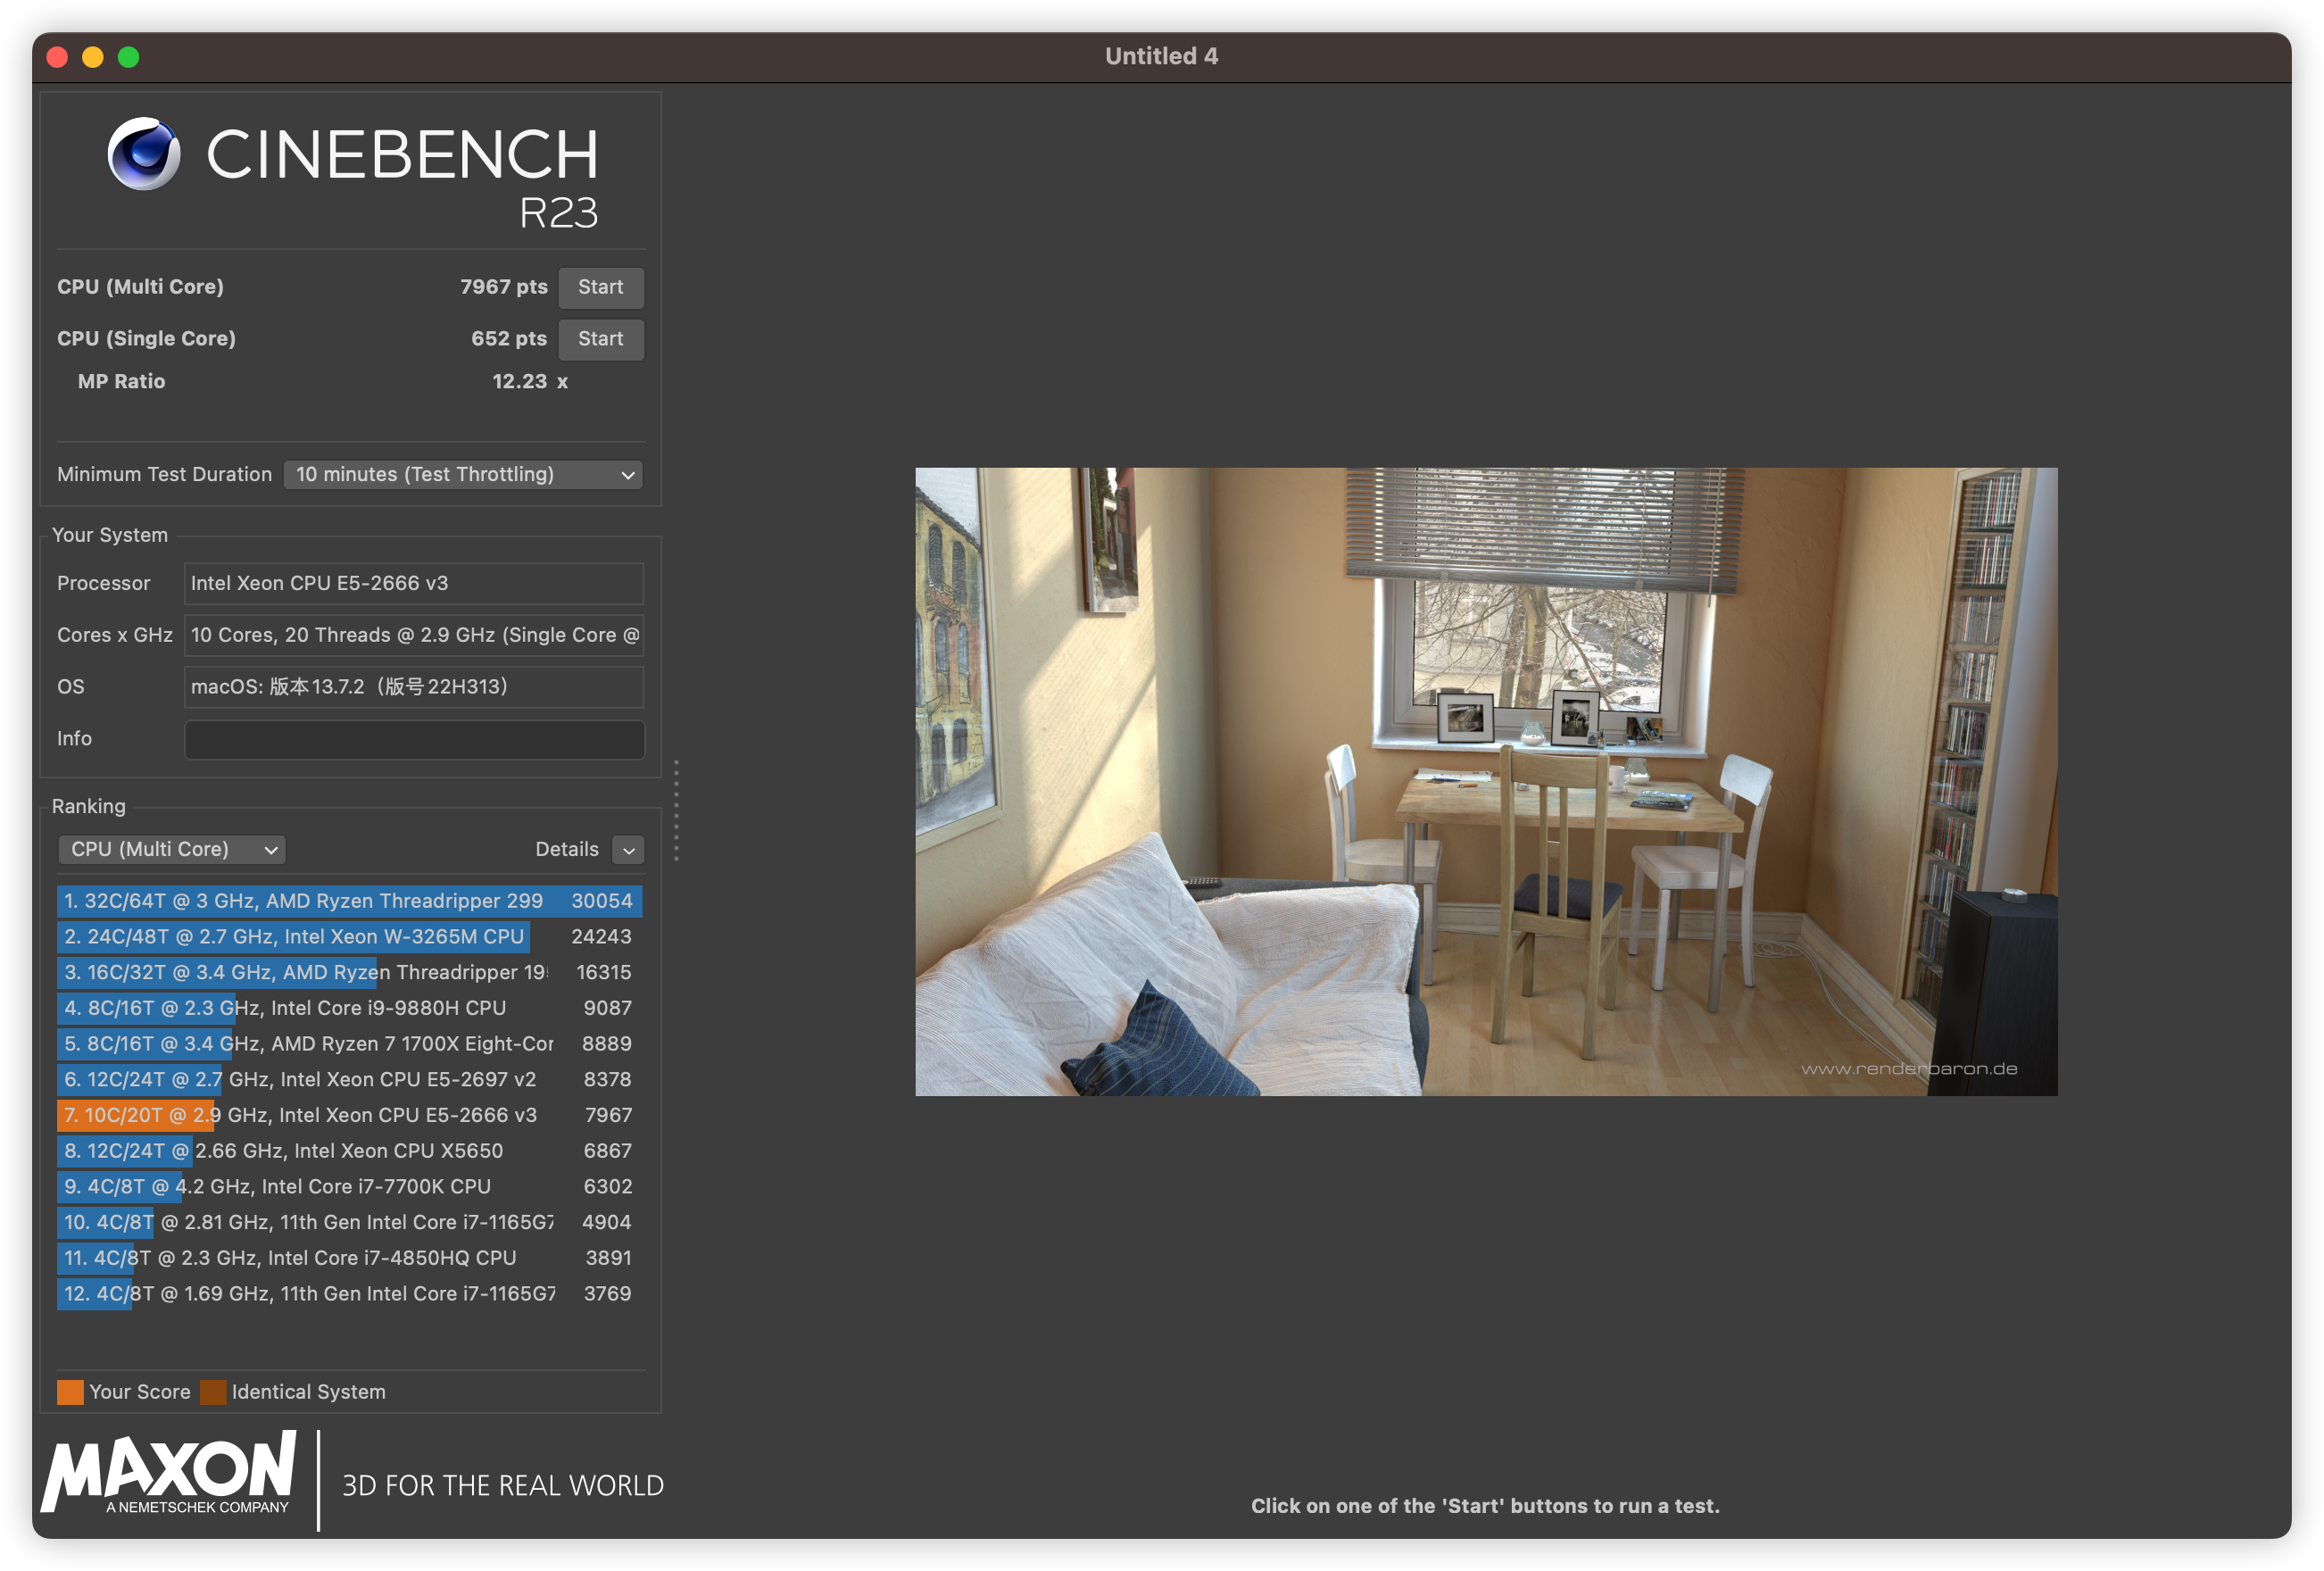Open the ranking category dropdown showing CPU (Multi Core)

coord(171,849)
